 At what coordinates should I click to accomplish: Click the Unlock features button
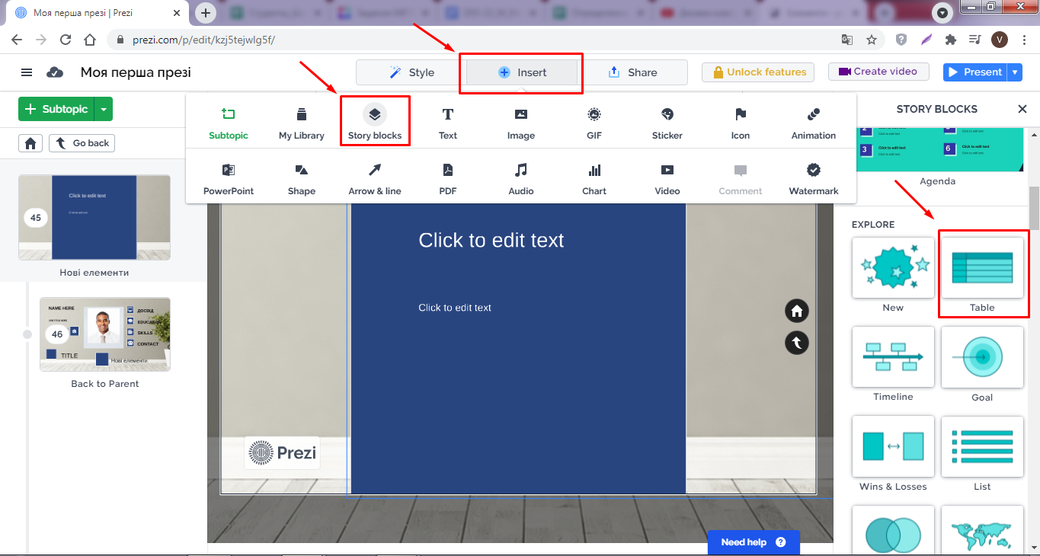click(759, 72)
